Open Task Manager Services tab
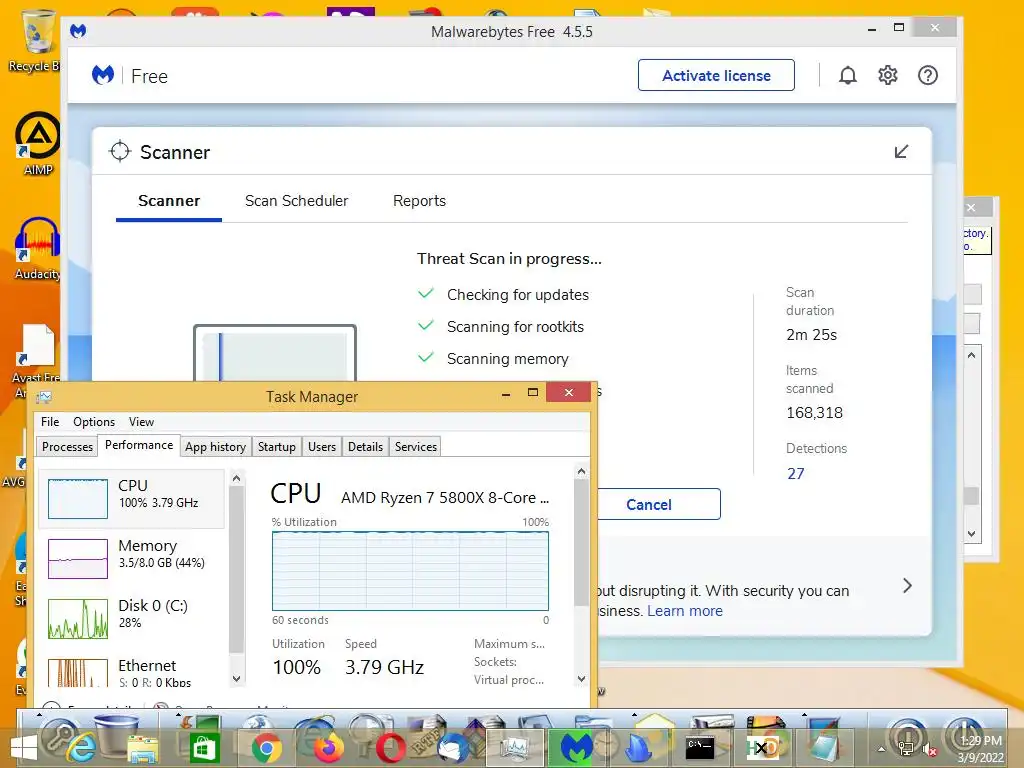The image size is (1024, 768). 416,447
